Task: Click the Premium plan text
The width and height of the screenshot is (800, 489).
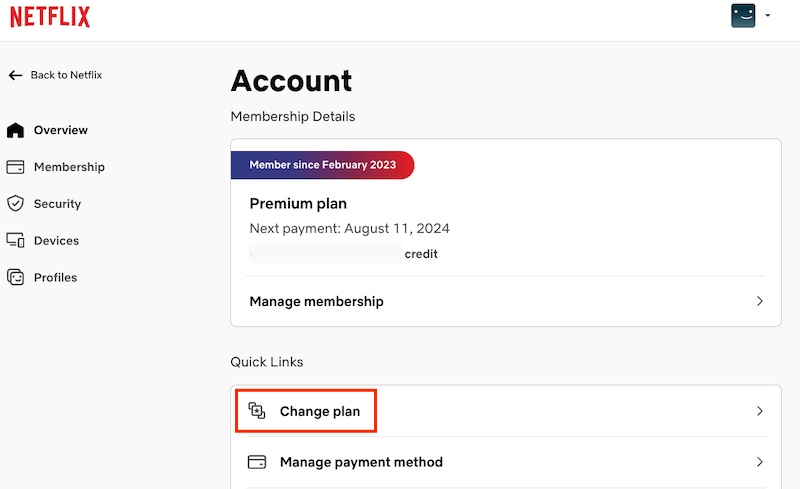Action: click(298, 204)
